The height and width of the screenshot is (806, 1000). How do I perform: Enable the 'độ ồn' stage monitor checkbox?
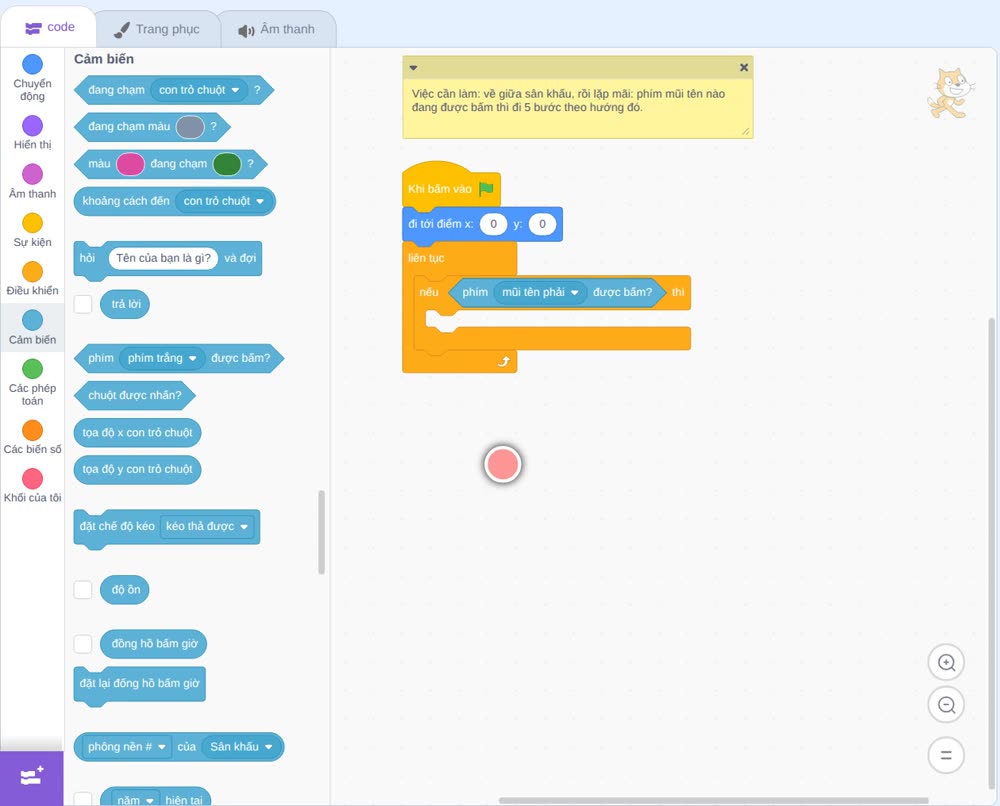click(x=83, y=590)
